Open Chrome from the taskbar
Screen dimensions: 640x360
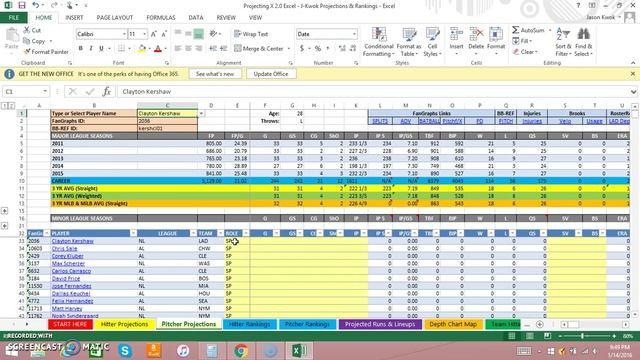[241, 351]
